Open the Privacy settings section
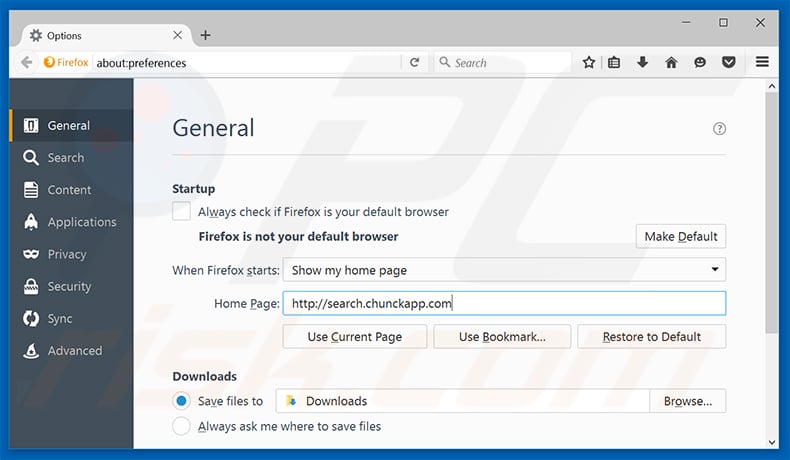The image size is (790, 460). tap(67, 254)
